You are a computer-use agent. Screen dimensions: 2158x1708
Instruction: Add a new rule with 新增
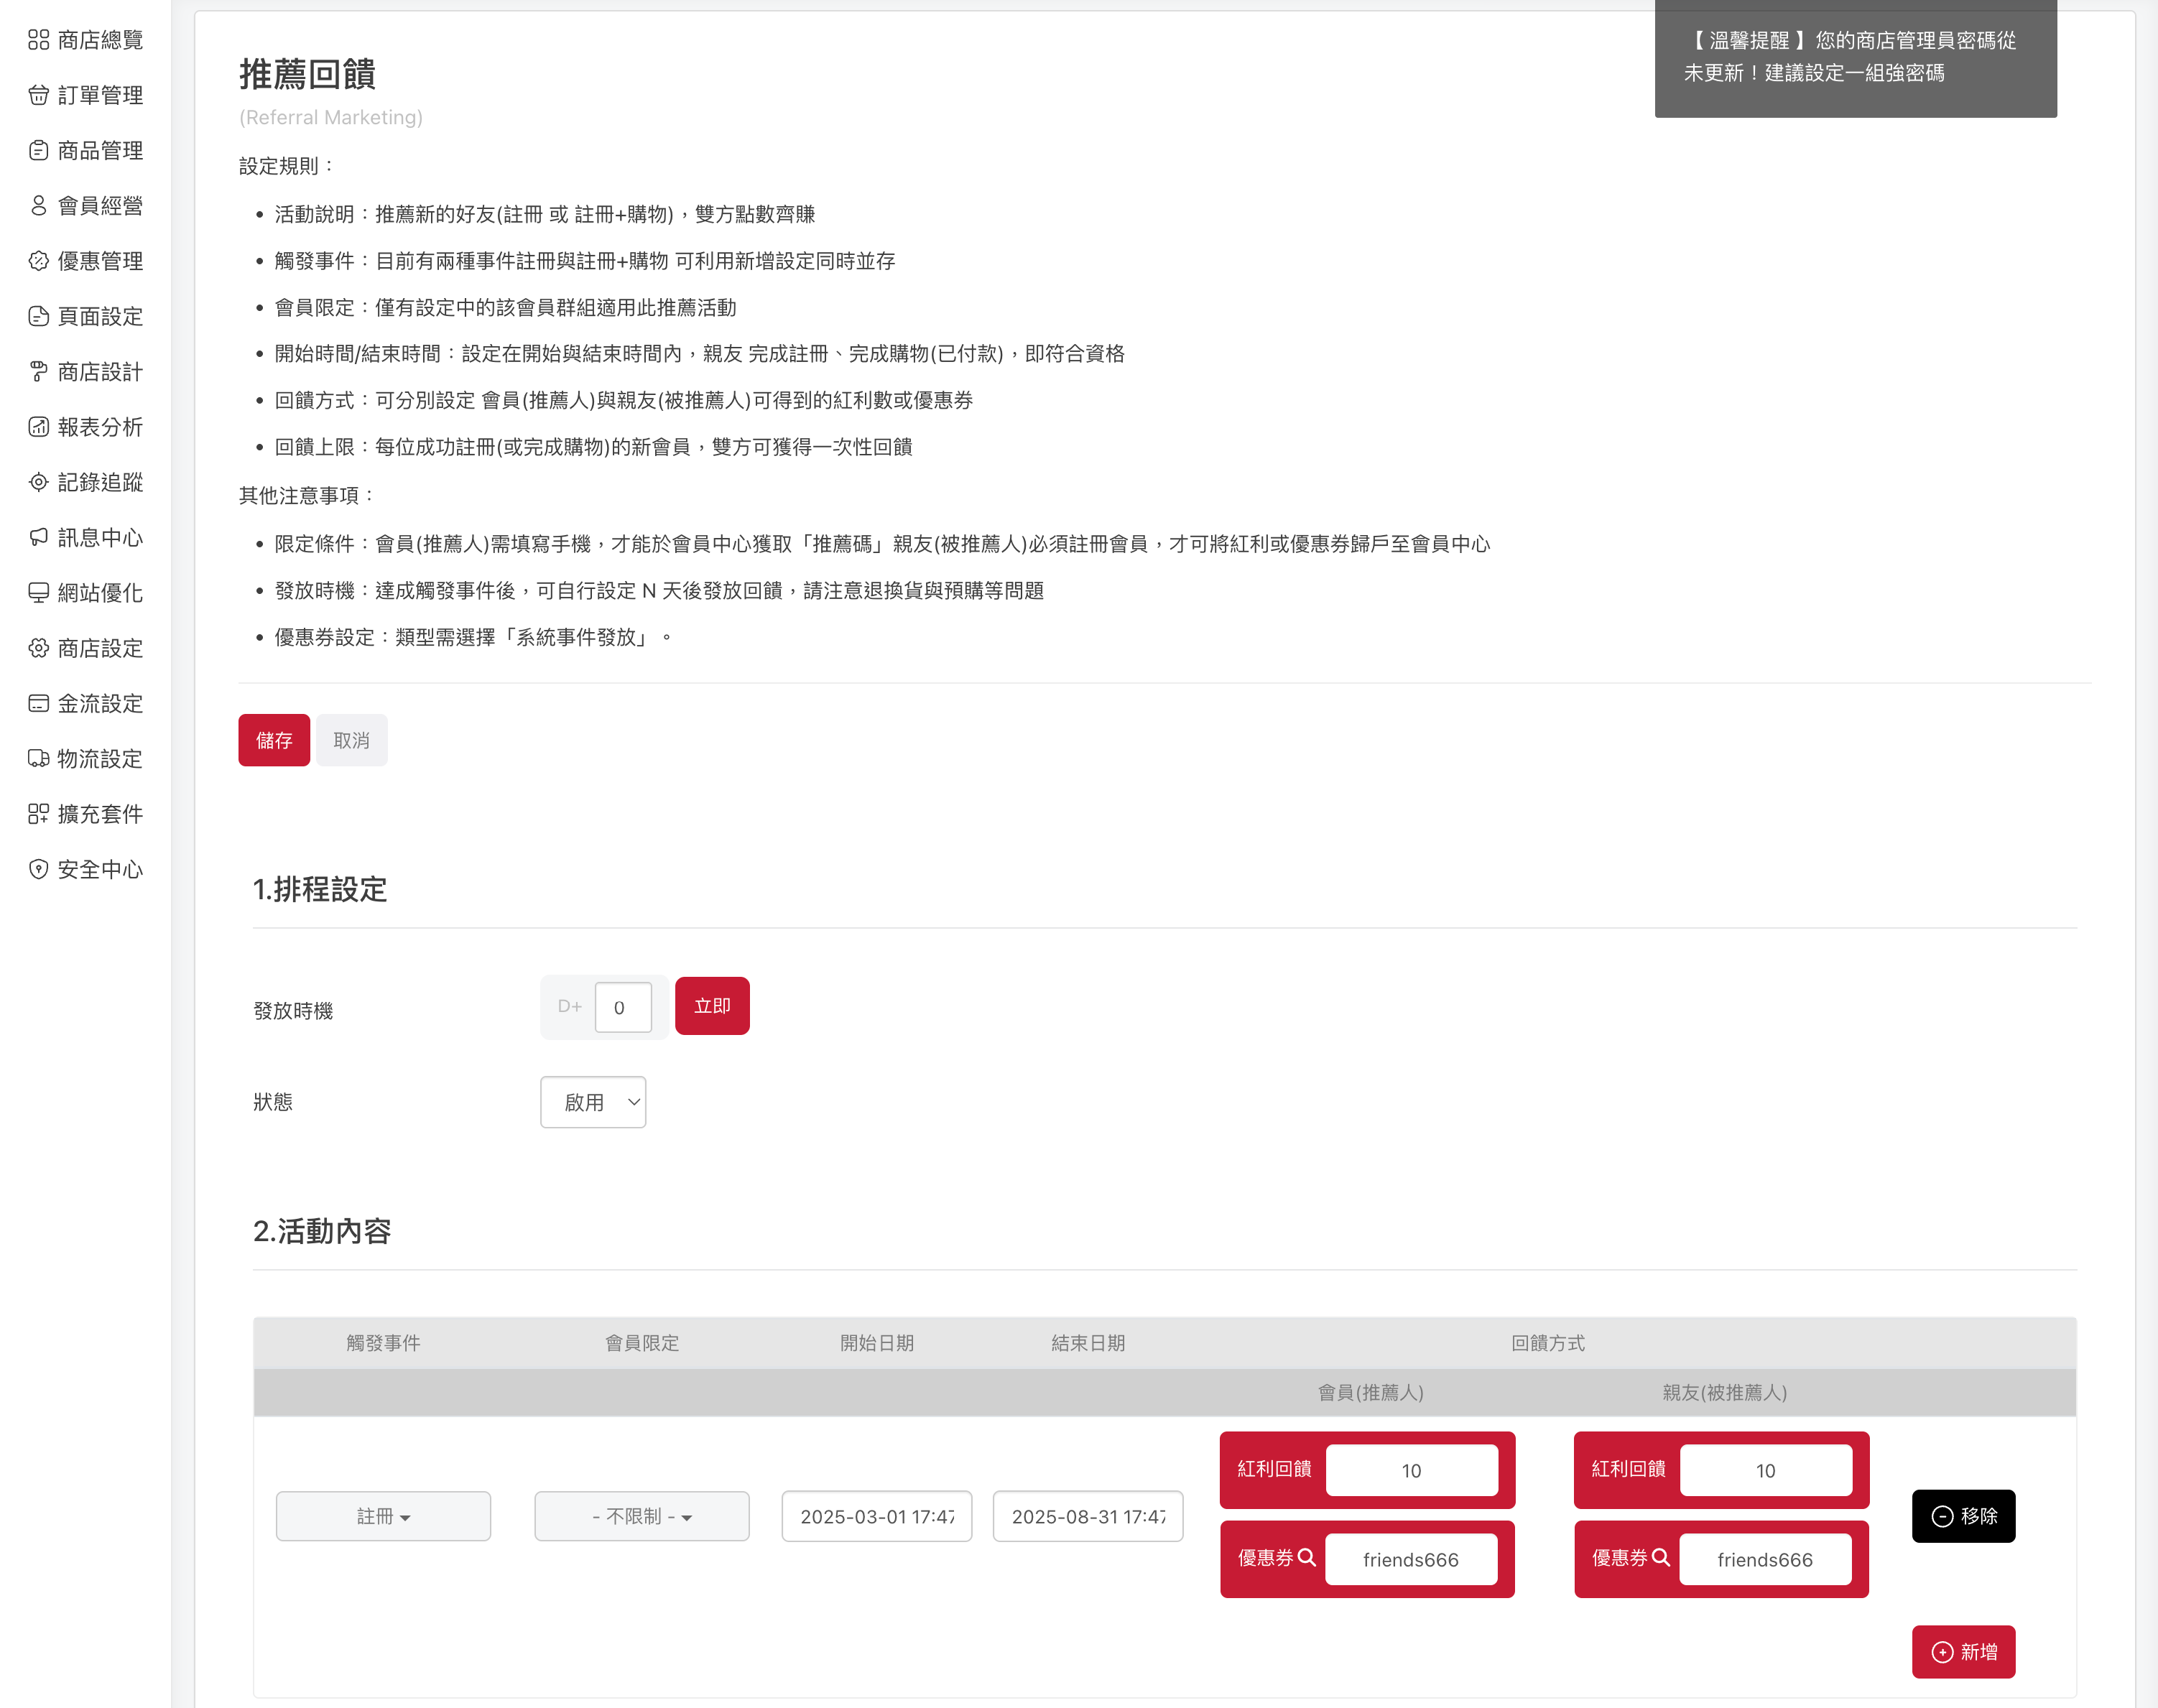[1963, 1652]
